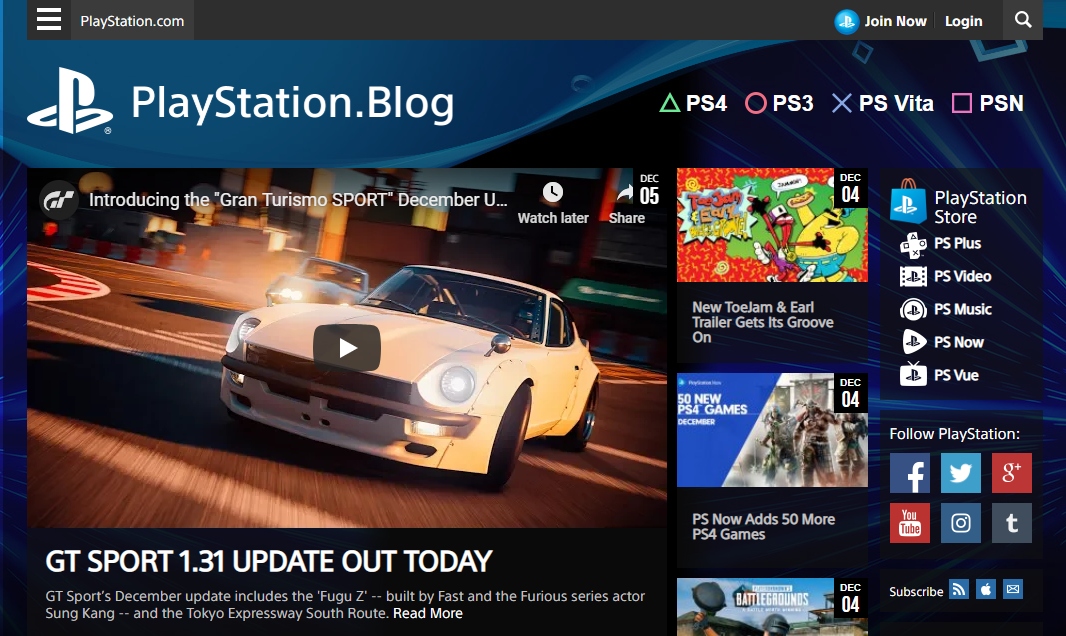The height and width of the screenshot is (636, 1066).
Task: Play the Gran Turismo SPORT video
Action: point(347,348)
